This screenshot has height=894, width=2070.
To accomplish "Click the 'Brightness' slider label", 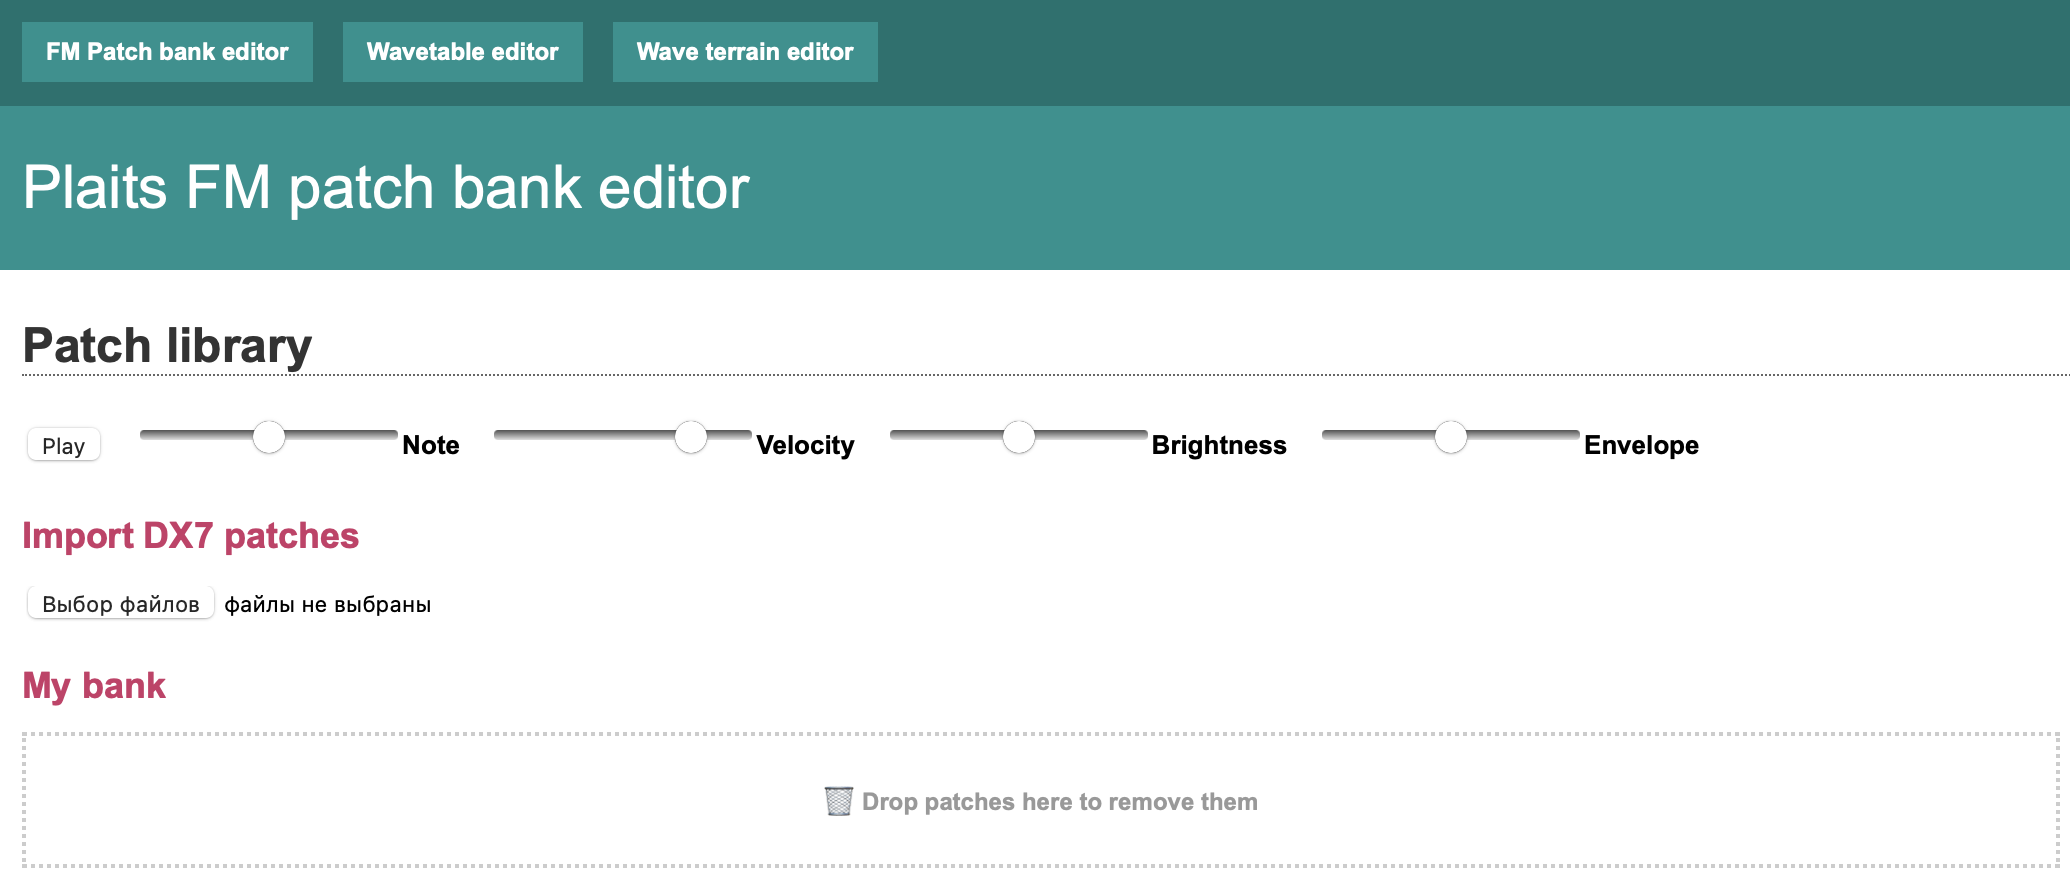I will pyautogui.click(x=1219, y=445).
